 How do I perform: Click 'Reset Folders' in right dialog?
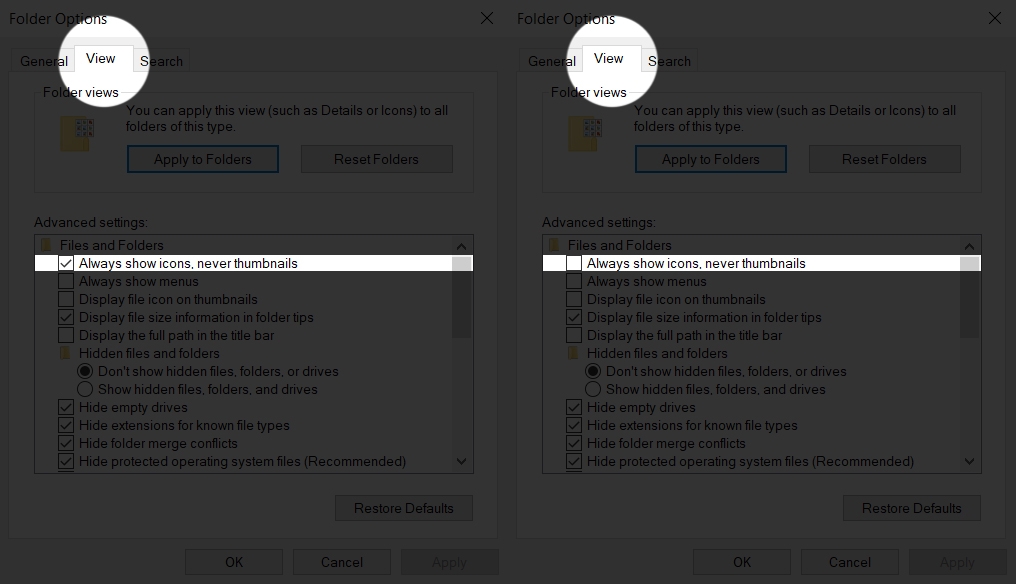(x=884, y=159)
